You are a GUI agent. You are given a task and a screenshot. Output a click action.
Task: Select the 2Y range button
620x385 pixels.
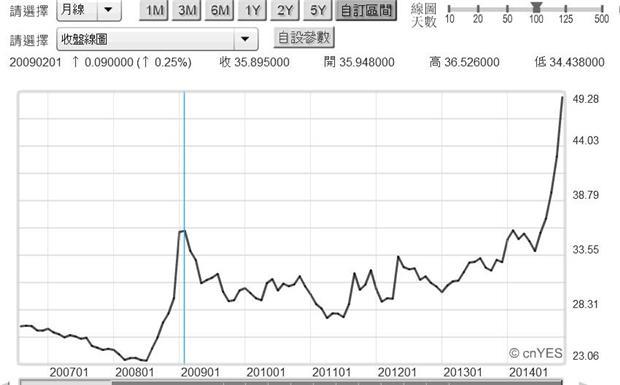(x=285, y=10)
